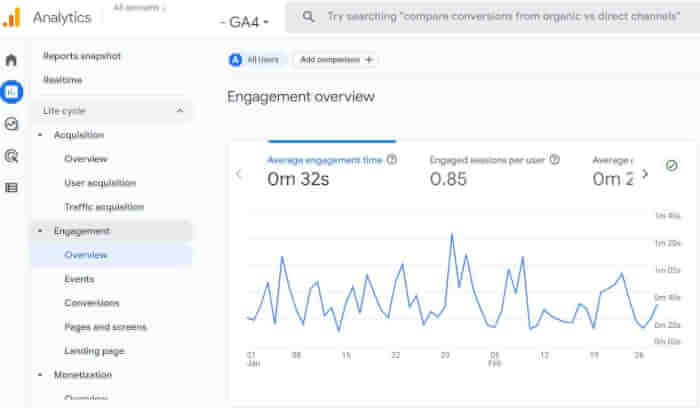This screenshot has height=408, width=700.
Task: Expand the Monetization tree group
Action: tap(40, 375)
